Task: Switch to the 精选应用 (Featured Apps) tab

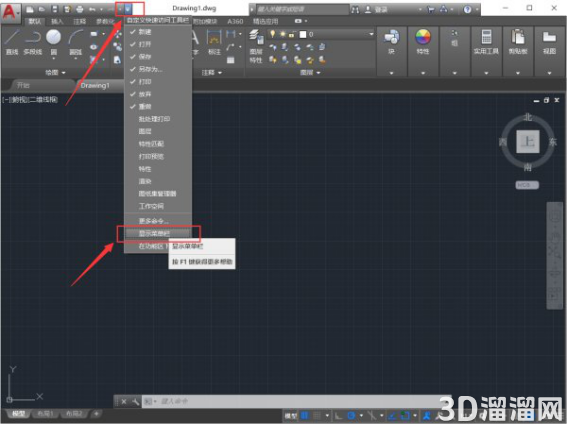Action: [x=265, y=21]
